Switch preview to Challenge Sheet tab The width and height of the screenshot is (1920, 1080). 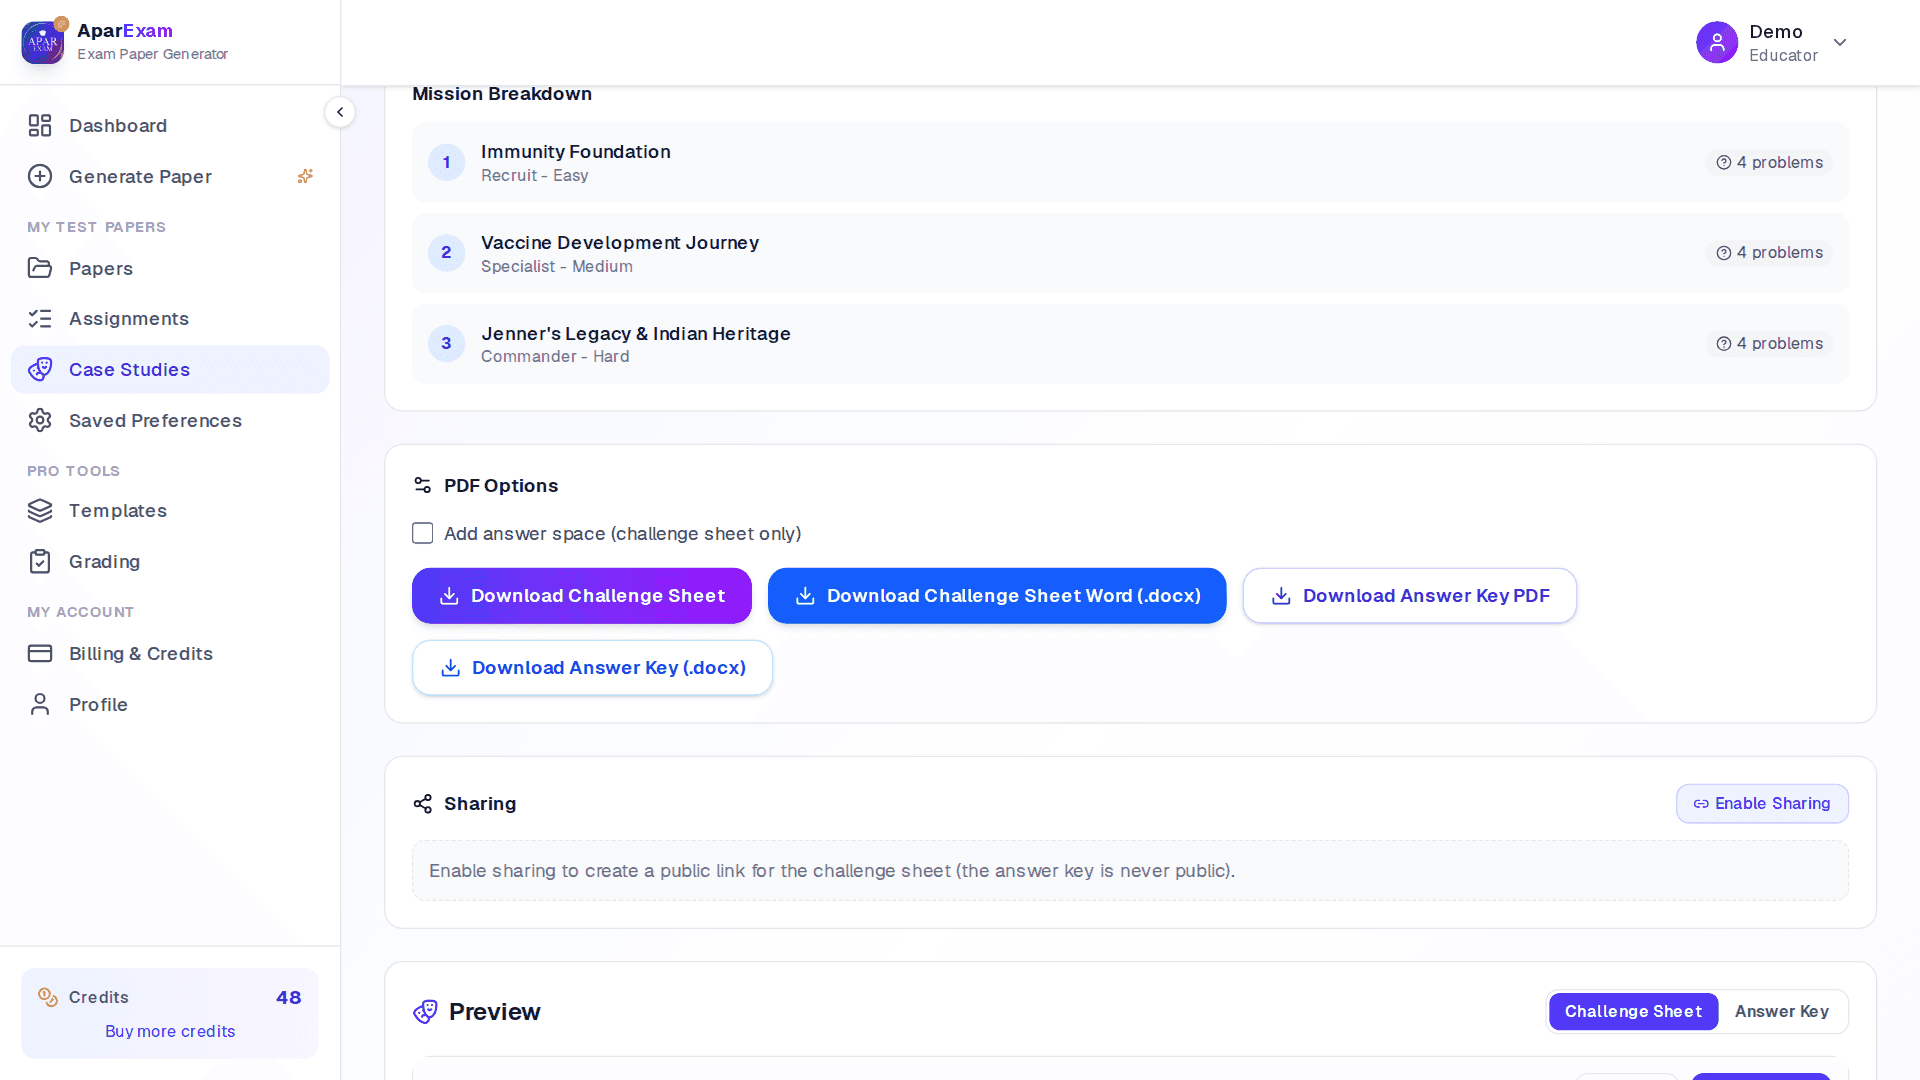1633,1012
